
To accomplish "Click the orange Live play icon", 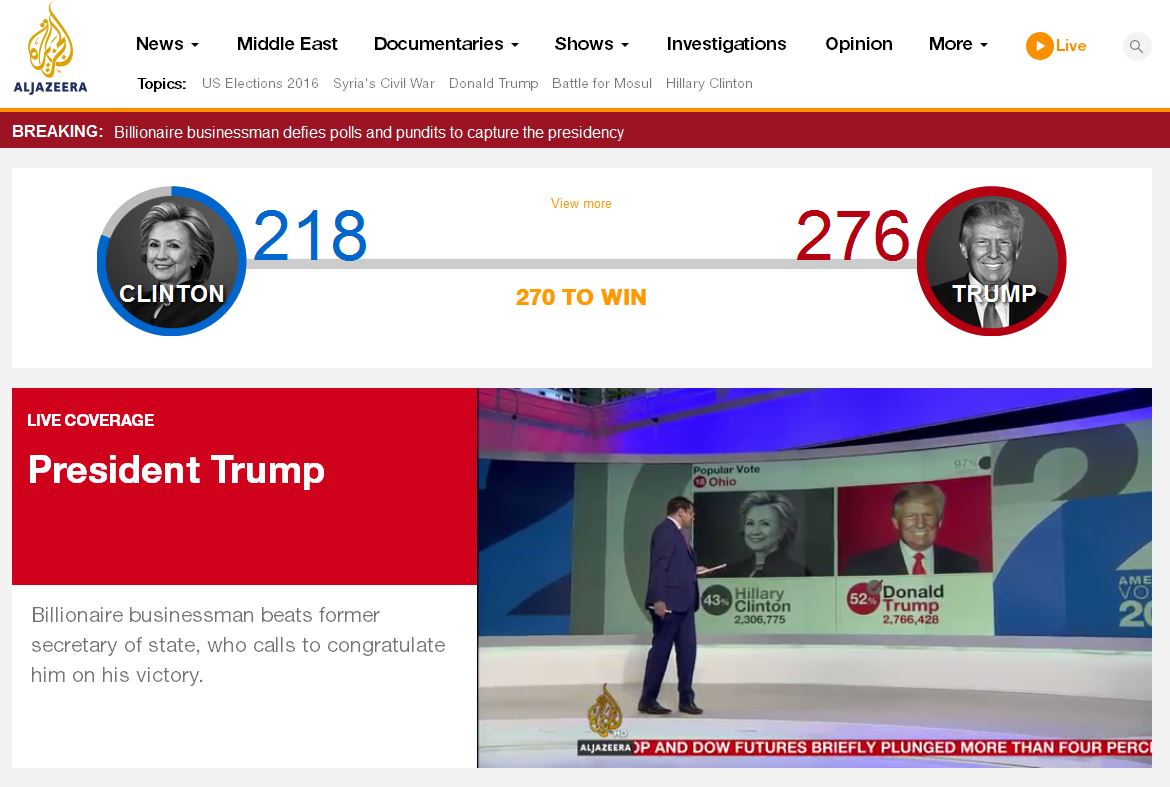I will (x=1039, y=46).
